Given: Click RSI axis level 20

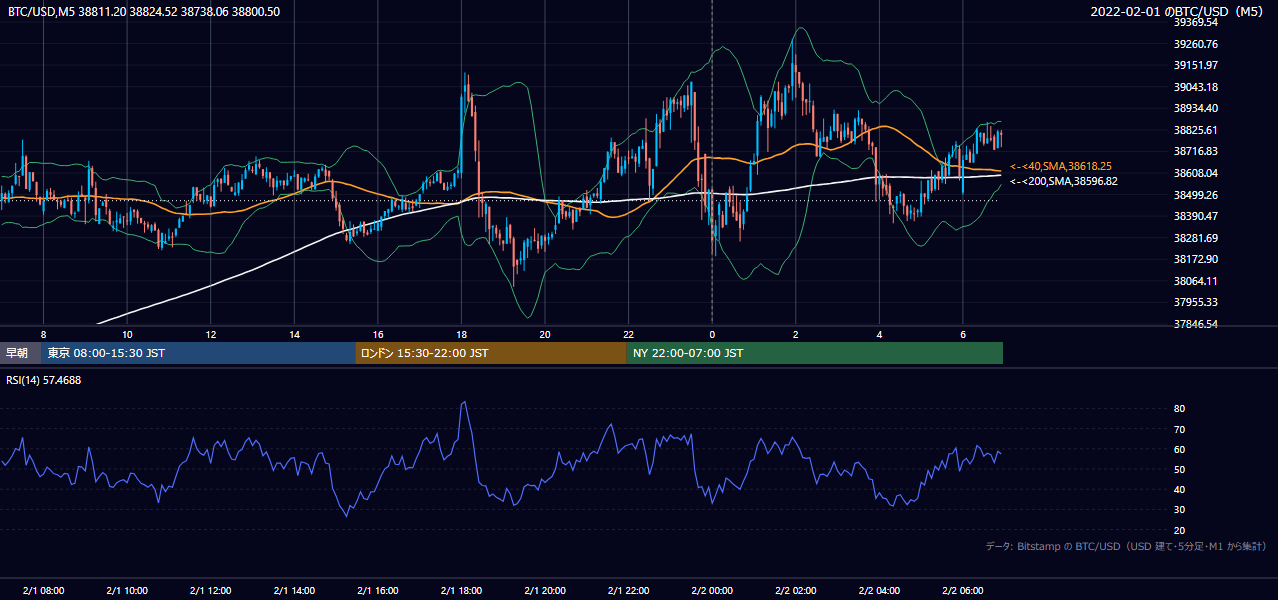Looking at the screenshot, I should tap(1179, 530).
